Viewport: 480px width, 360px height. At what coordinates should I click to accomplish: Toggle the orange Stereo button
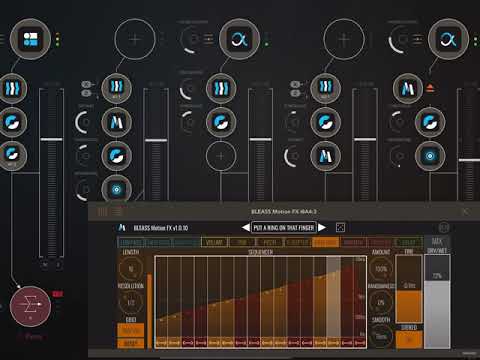(x=409, y=340)
